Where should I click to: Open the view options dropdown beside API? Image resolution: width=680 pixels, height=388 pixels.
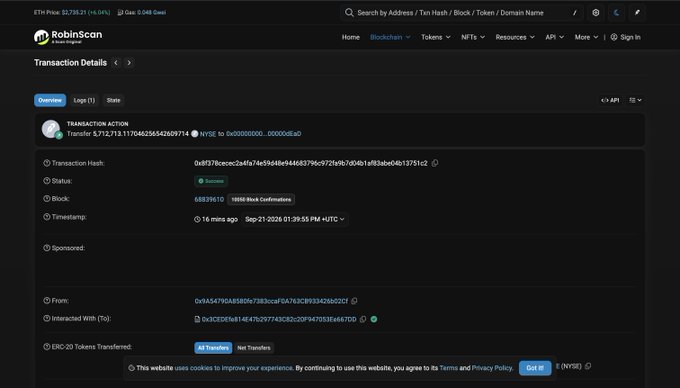click(635, 100)
